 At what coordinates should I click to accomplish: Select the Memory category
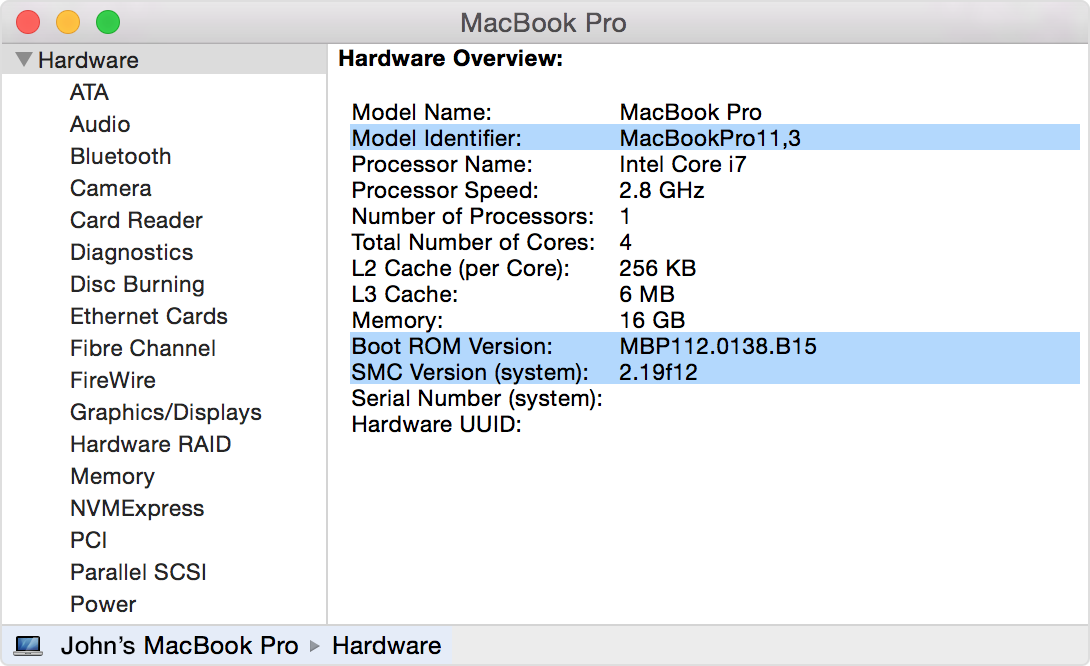[112, 476]
